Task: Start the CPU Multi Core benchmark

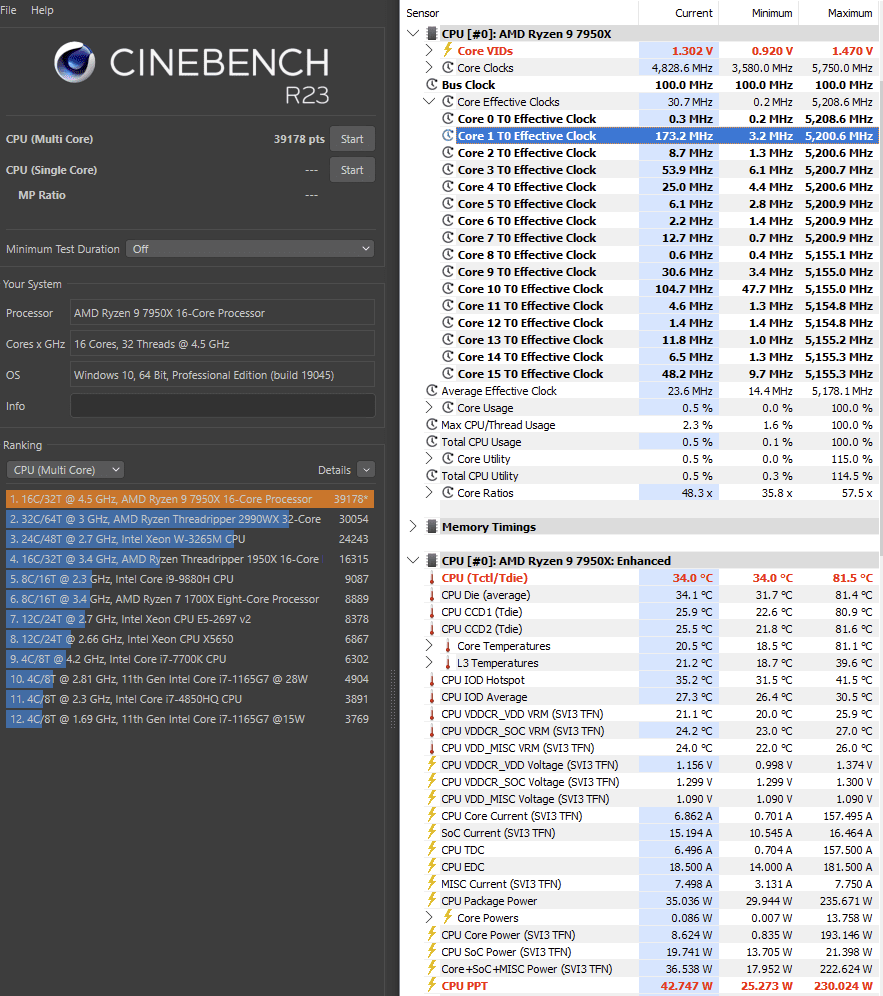Action: pyautogui.click(x=352, y=139)
